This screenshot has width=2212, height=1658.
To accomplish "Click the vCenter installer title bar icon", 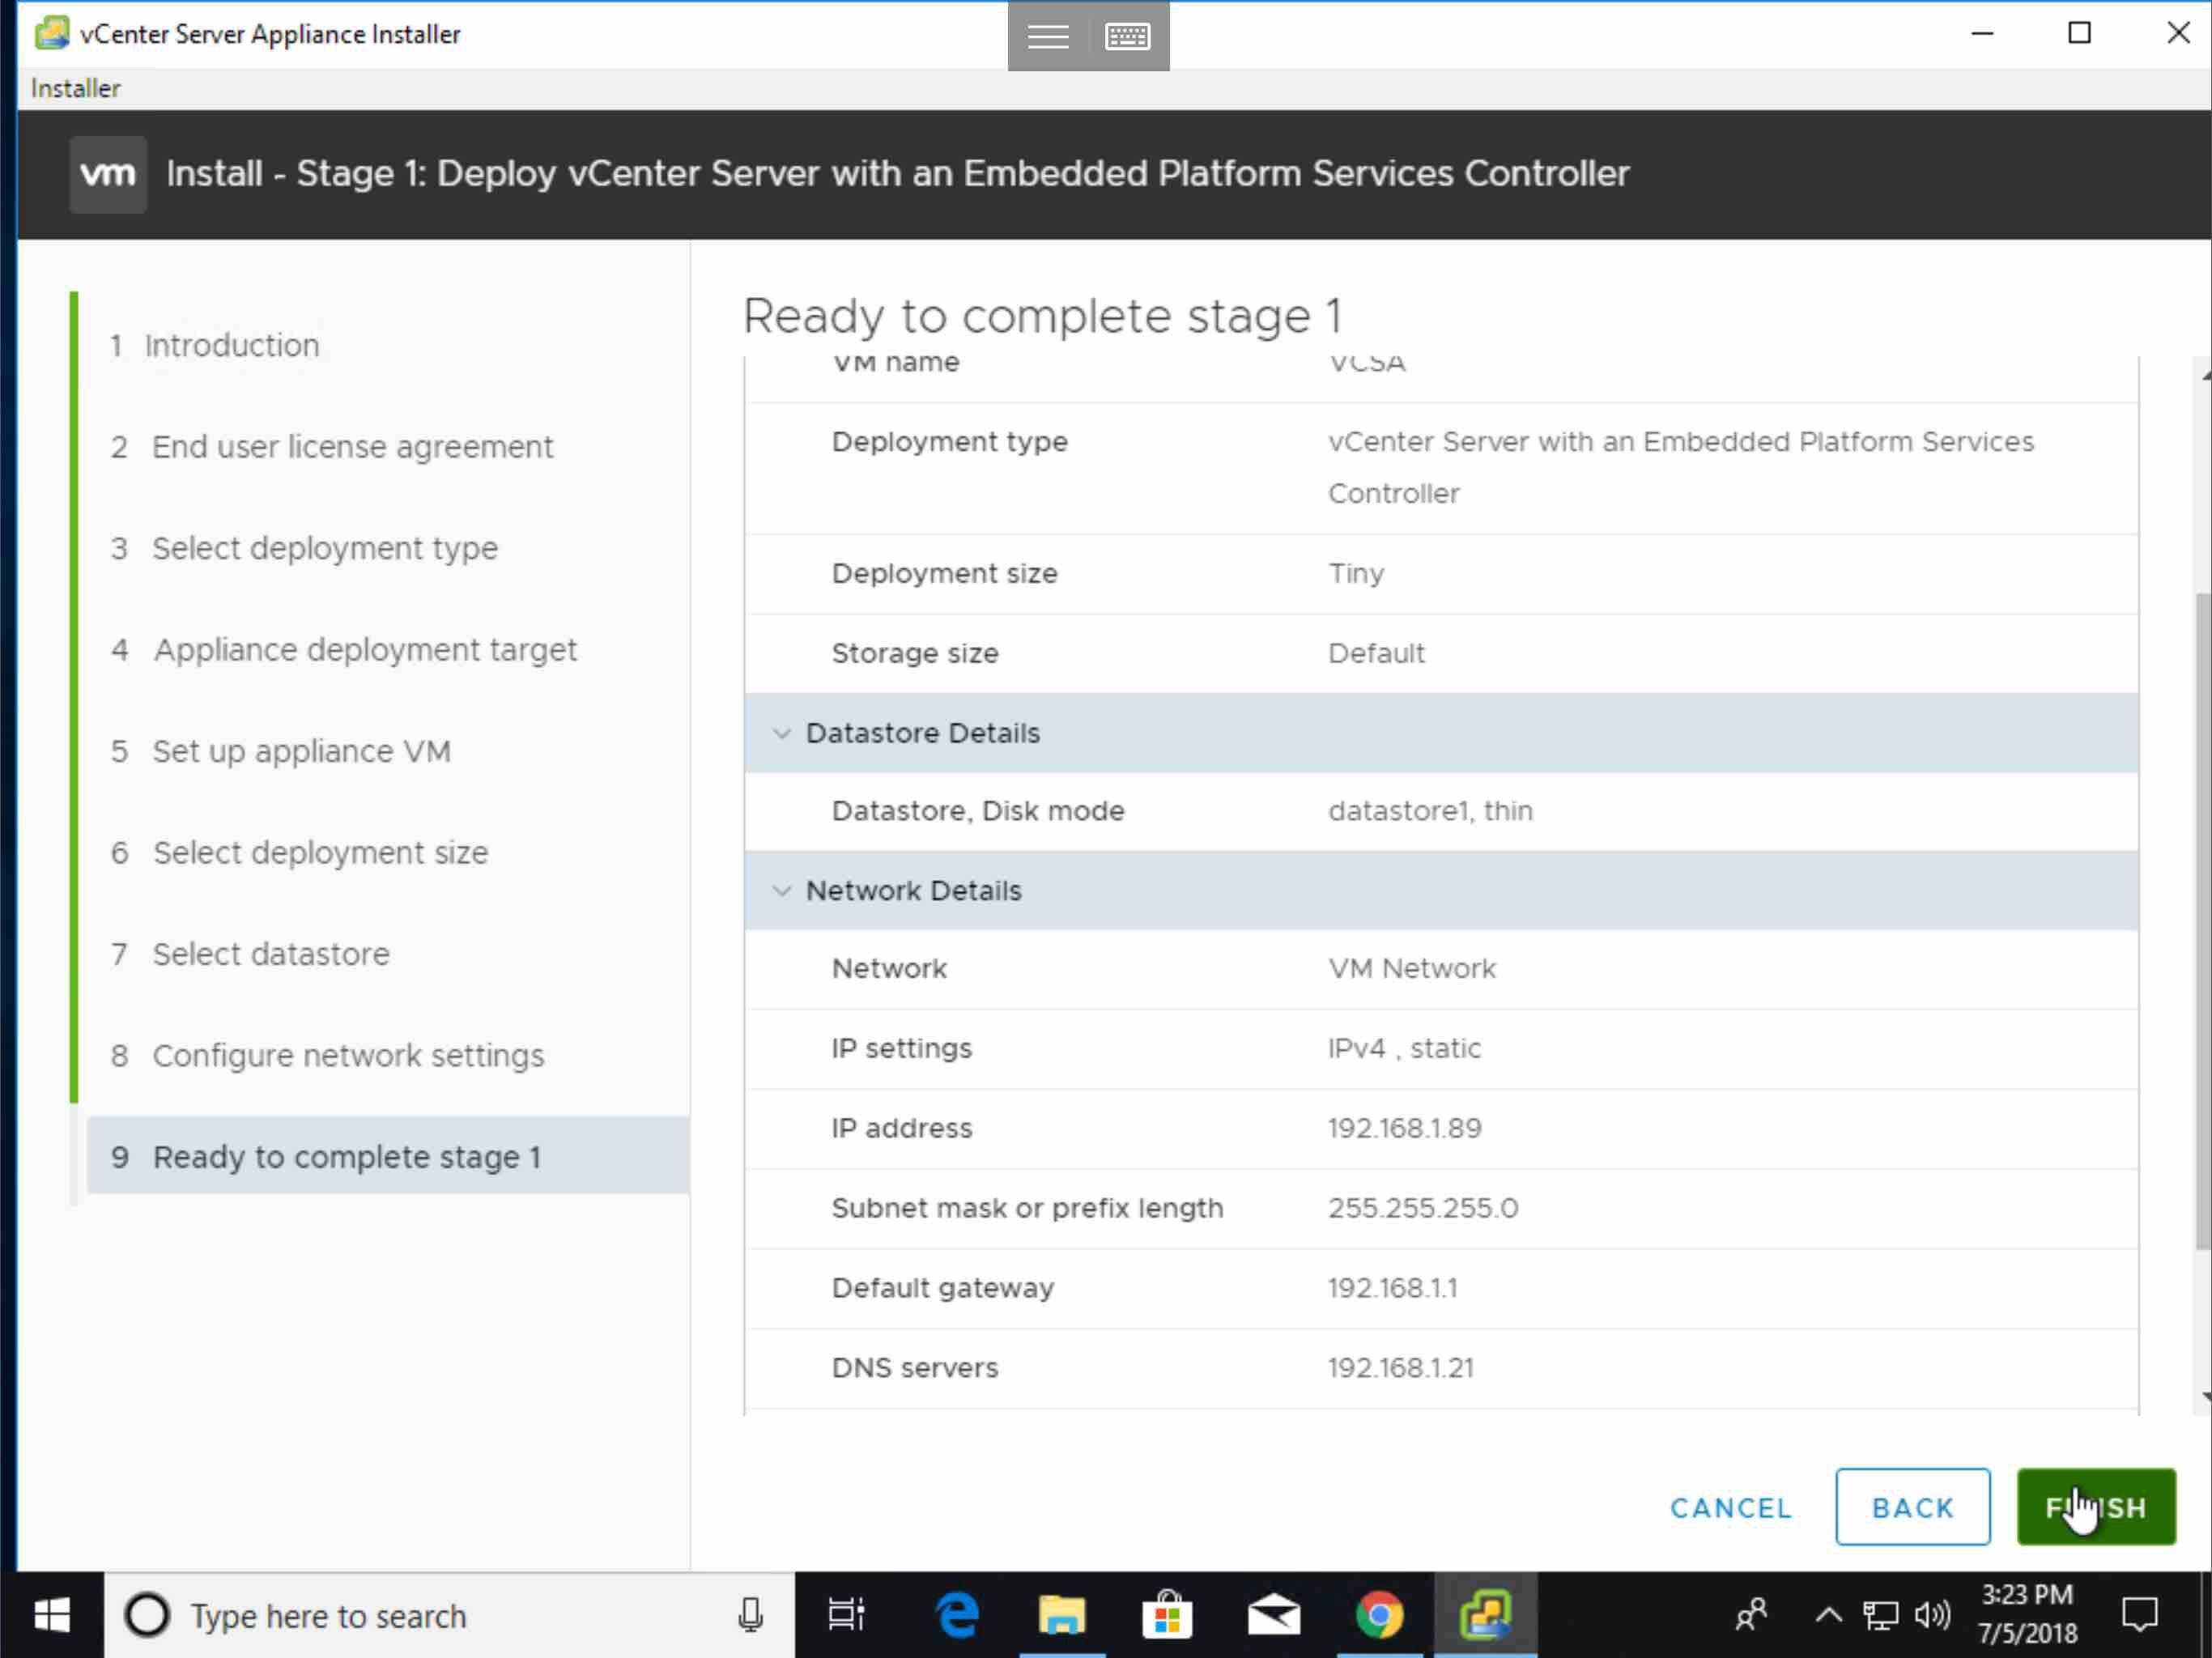I will tap(52, 33).
